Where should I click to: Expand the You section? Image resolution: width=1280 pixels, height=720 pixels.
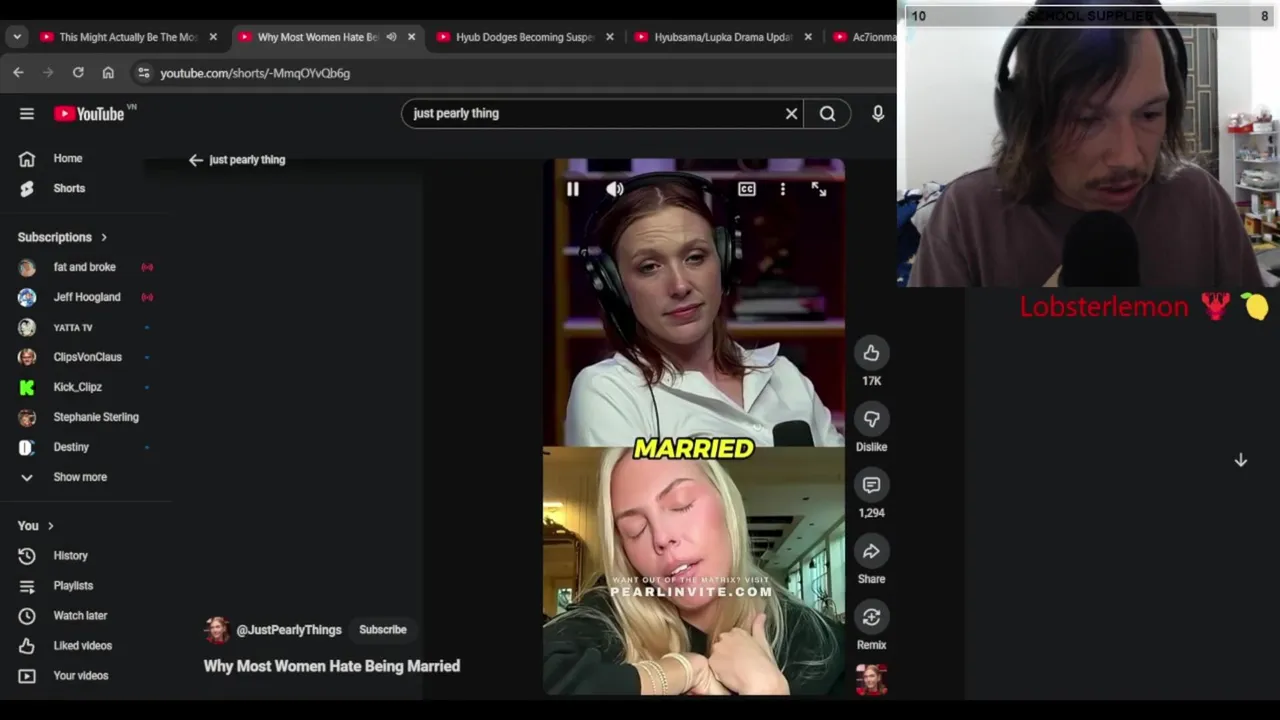pyautogui.click(x=36, y=526)
